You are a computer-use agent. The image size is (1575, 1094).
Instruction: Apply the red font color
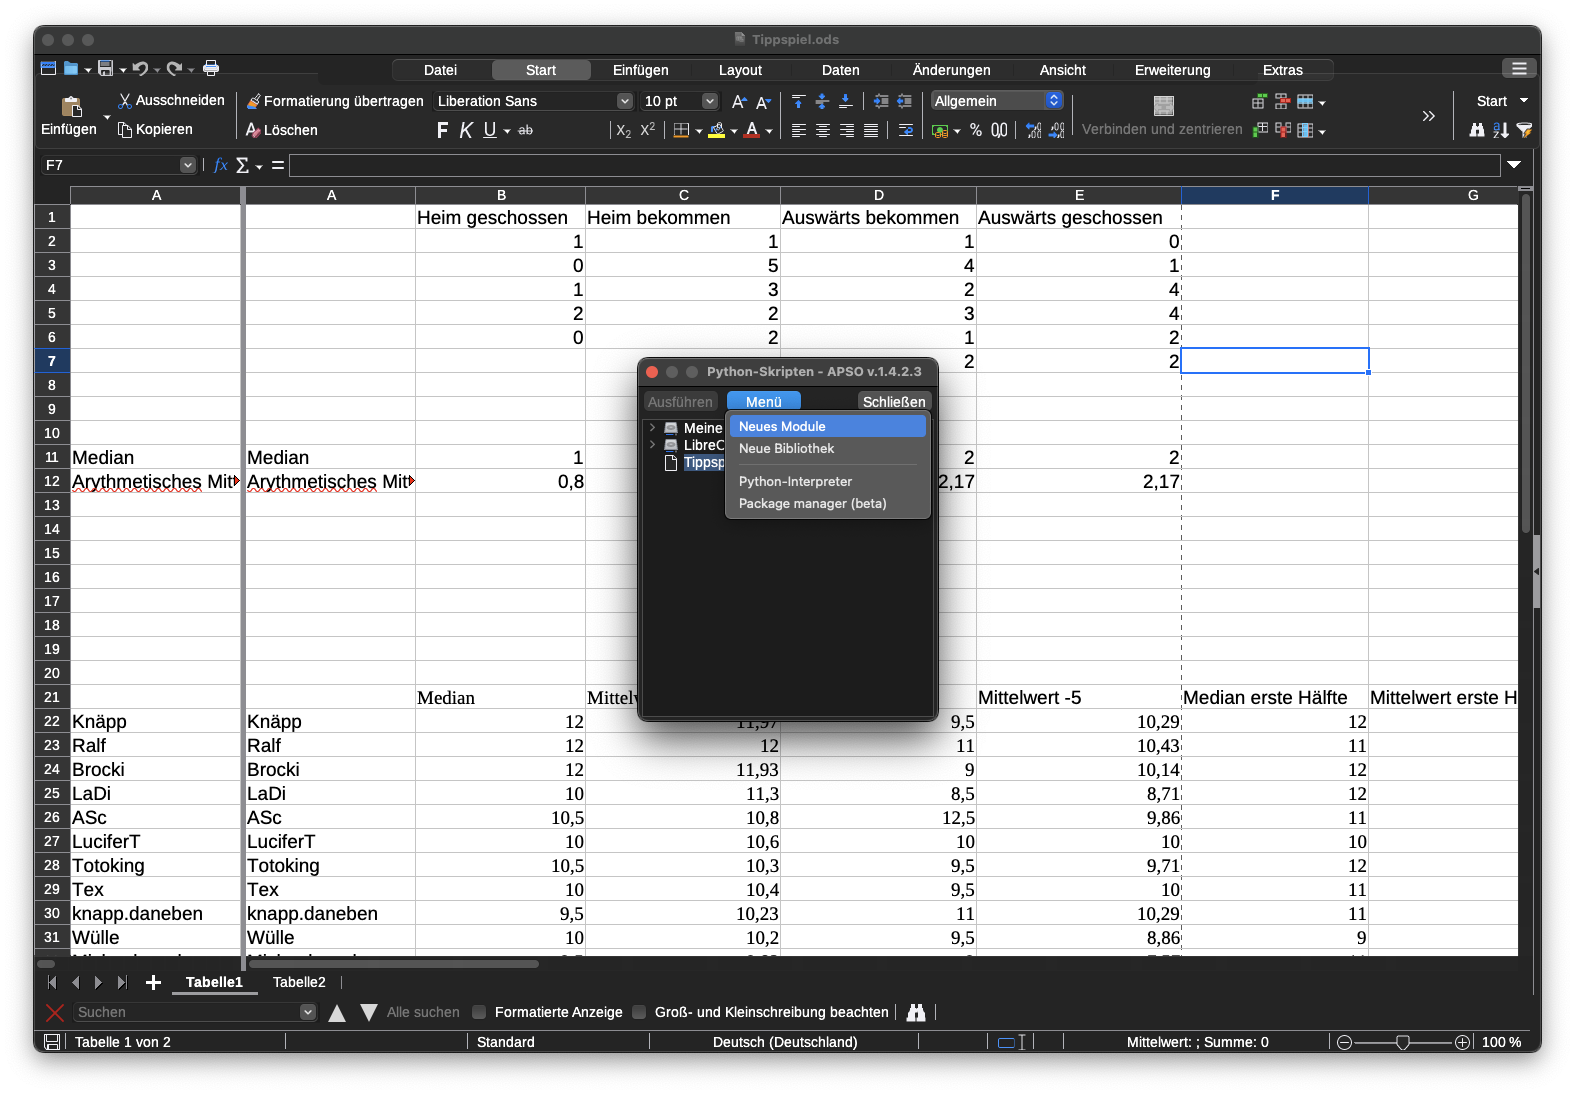pyautogui.click(x=752, y=130)
